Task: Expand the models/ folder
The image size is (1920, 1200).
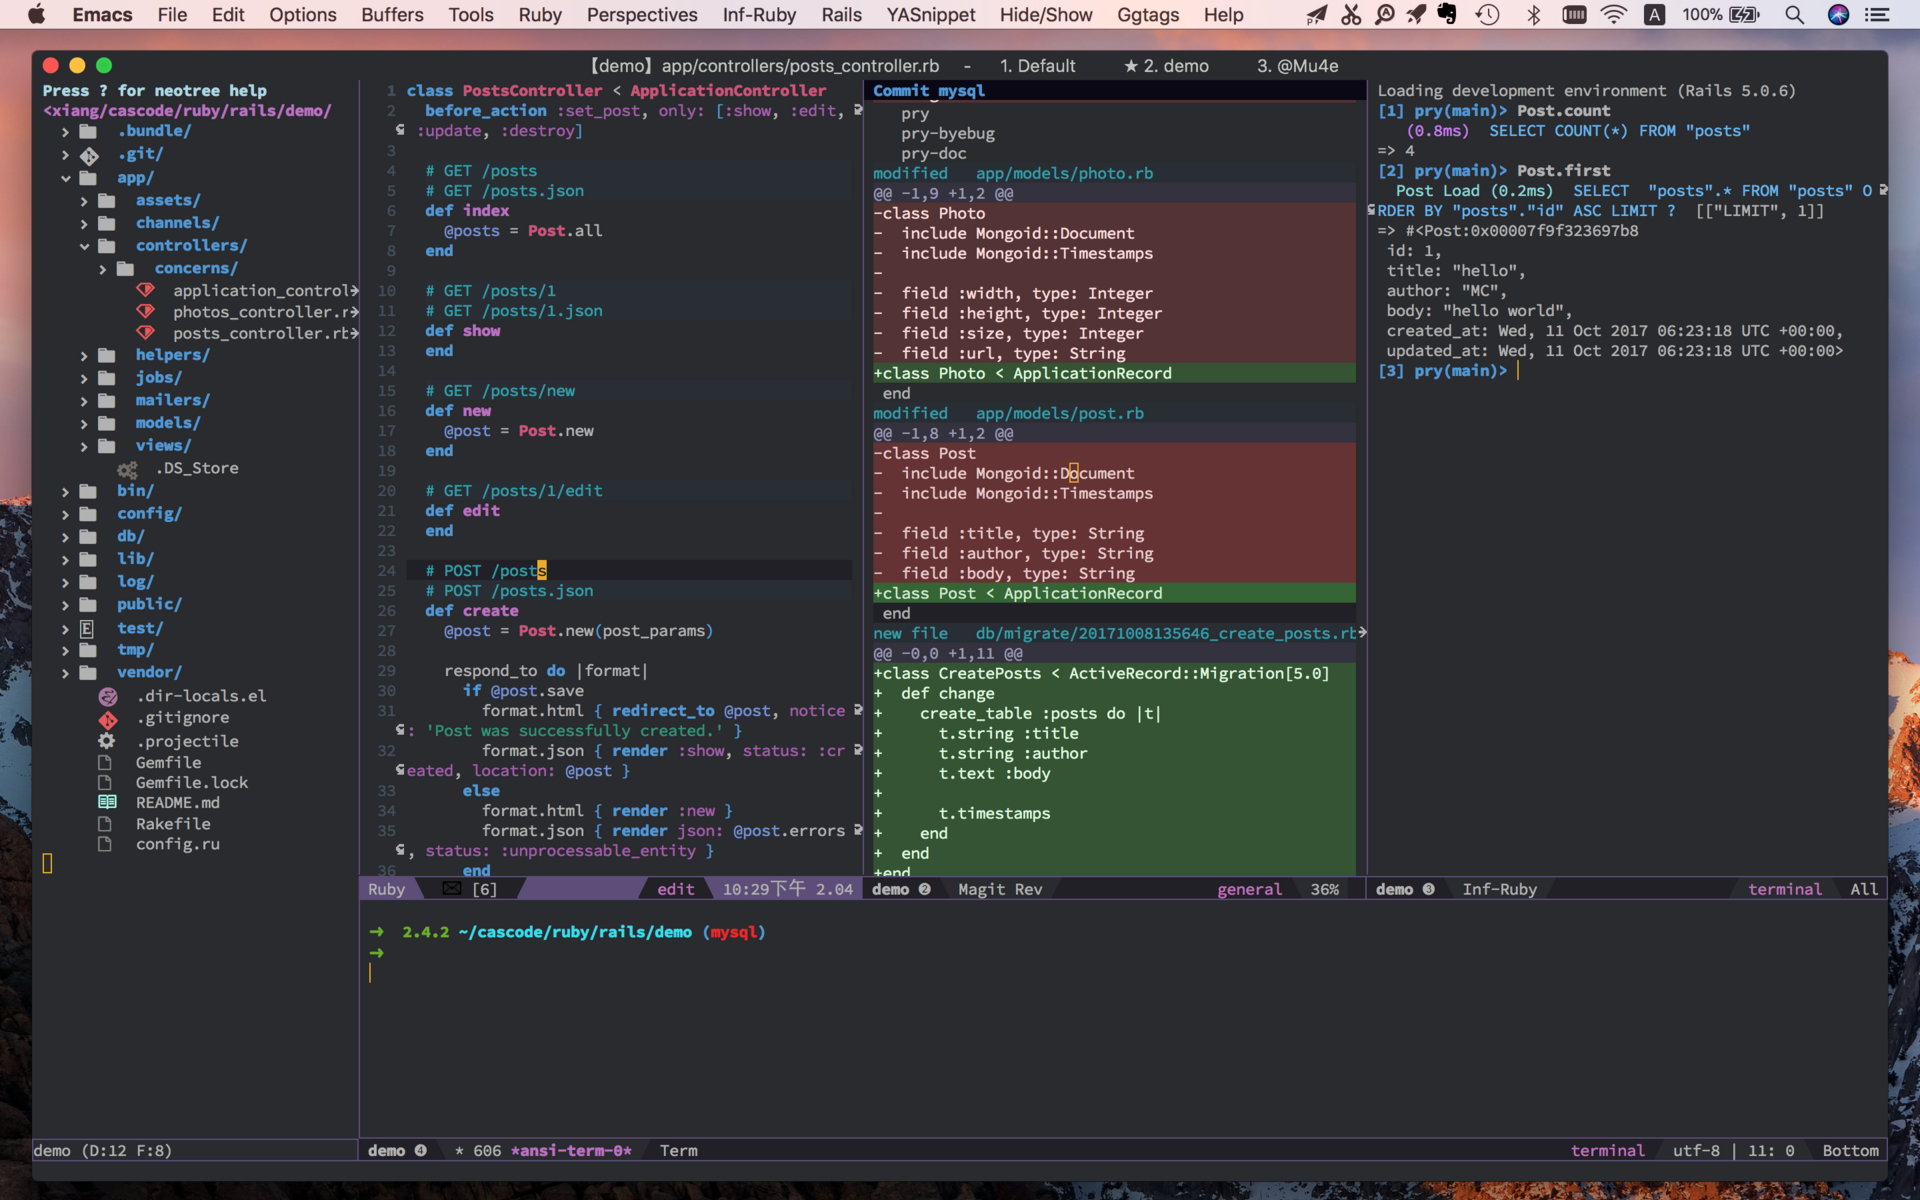Action: click(84, 423)
